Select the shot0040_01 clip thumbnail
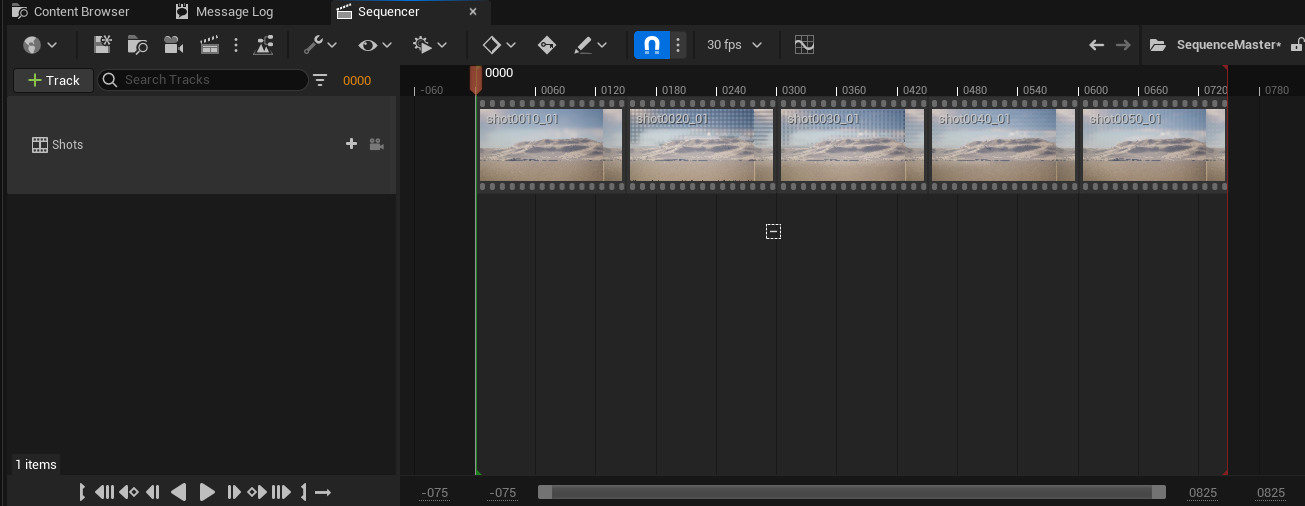The image size is (1305, 506). coord(1003,145)
